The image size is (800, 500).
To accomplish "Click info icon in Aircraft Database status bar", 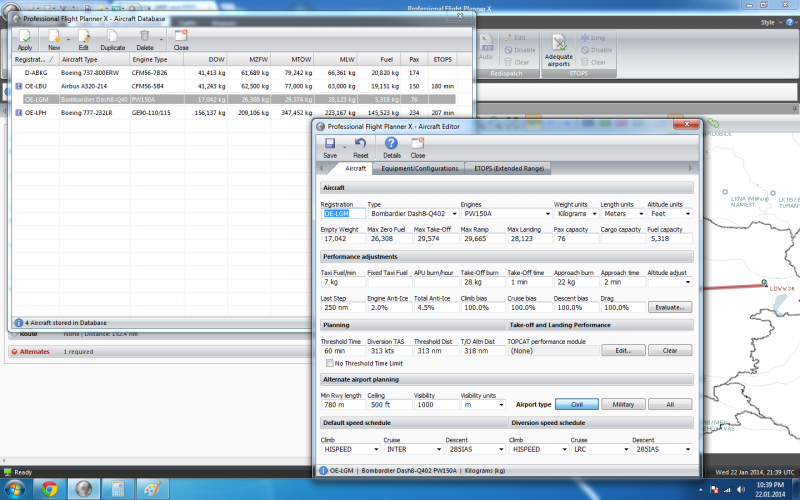I will (19, 323).
